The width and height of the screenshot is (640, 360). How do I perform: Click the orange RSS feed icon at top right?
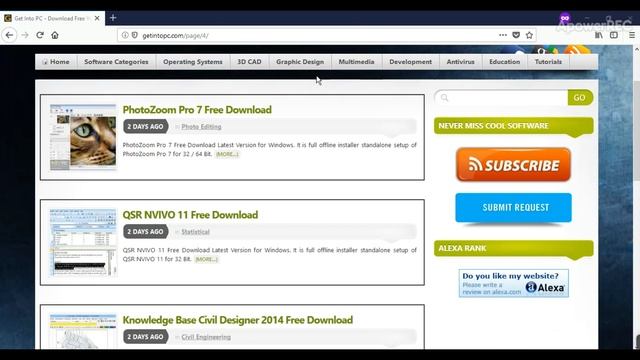click(x=577, y=51)
